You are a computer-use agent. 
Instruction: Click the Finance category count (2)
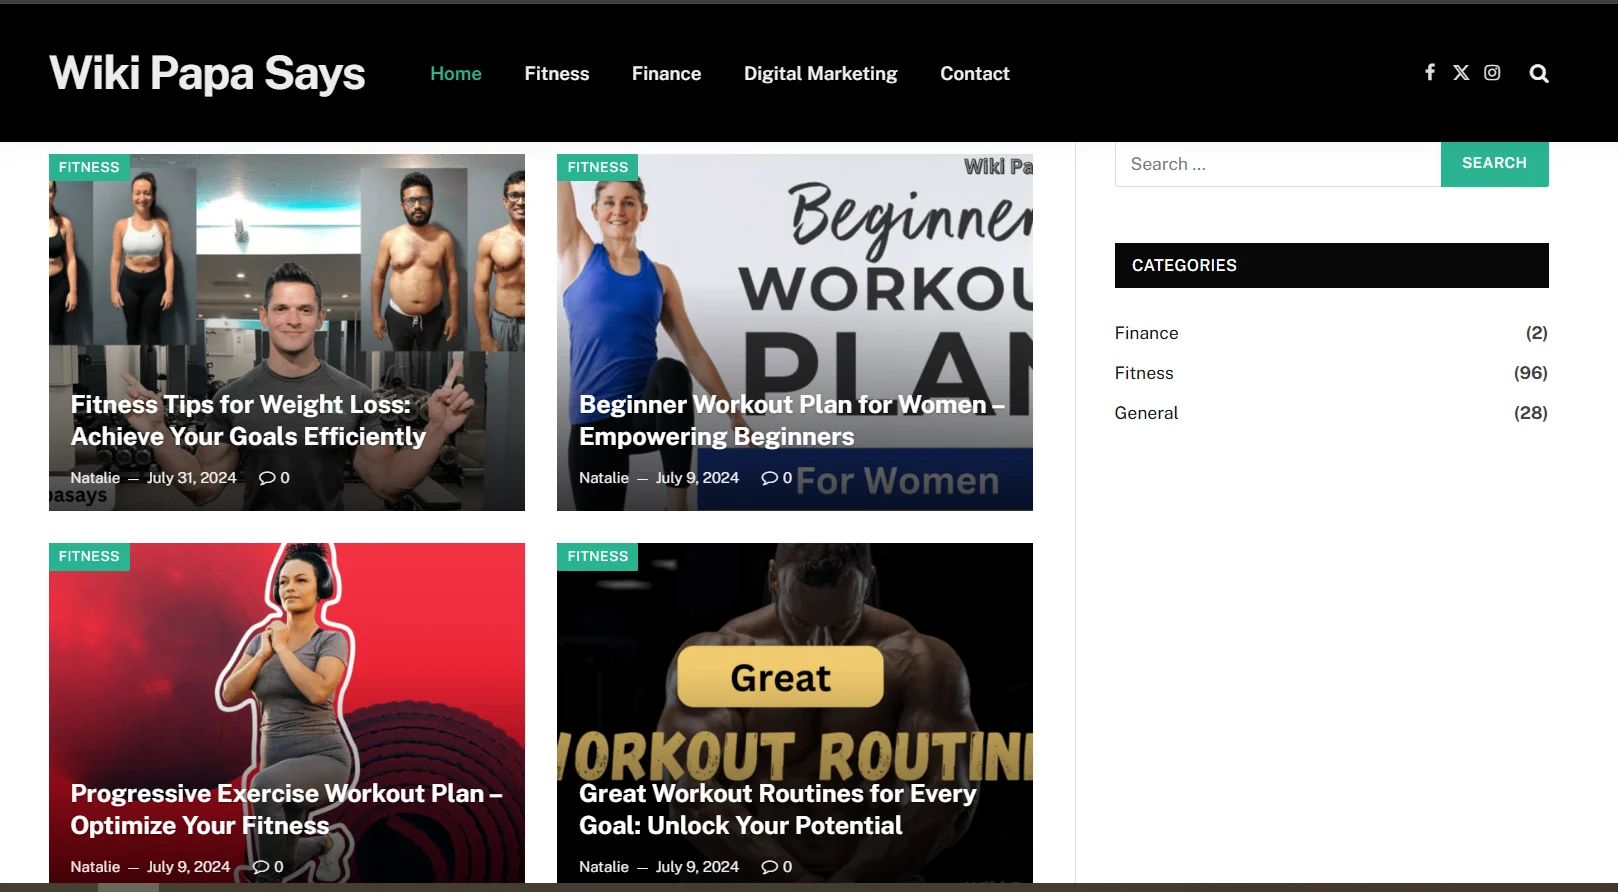pyautogui.click(x=1536, y=333)
